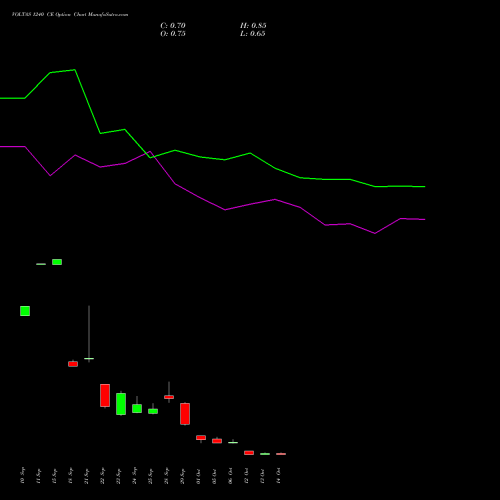Viewport: 500px width, 500px height.
Task: Click the red candle above 01 Oct
Action: tap(201, 438)
